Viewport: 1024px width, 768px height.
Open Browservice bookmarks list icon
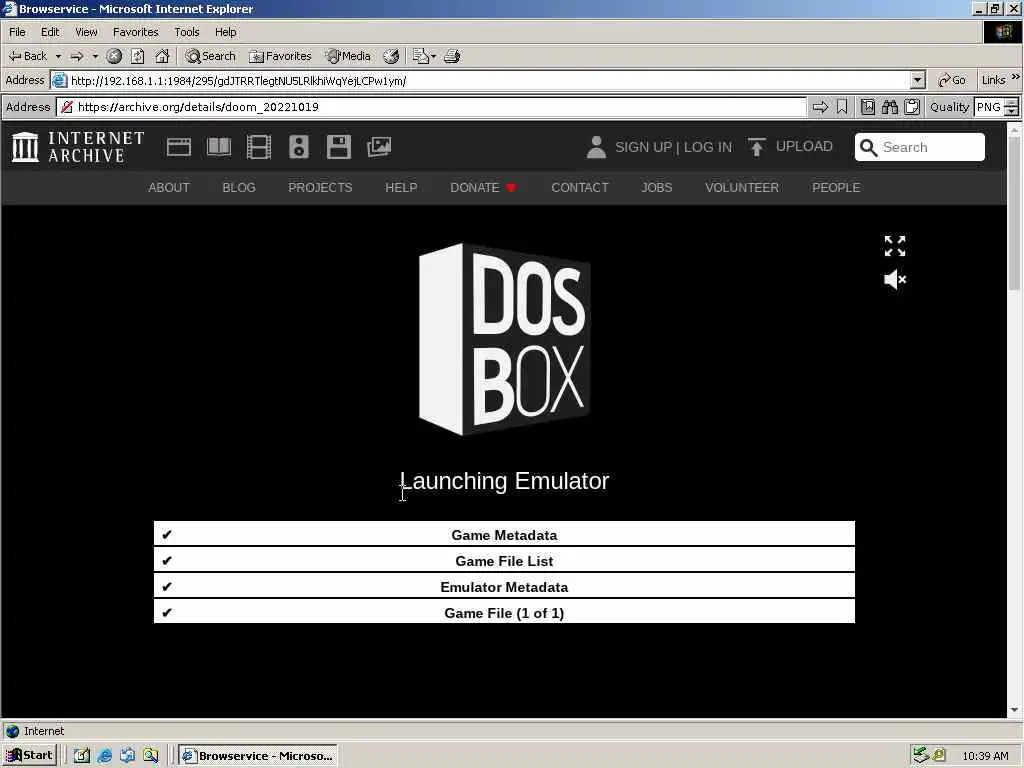click(x=868, y=107)
